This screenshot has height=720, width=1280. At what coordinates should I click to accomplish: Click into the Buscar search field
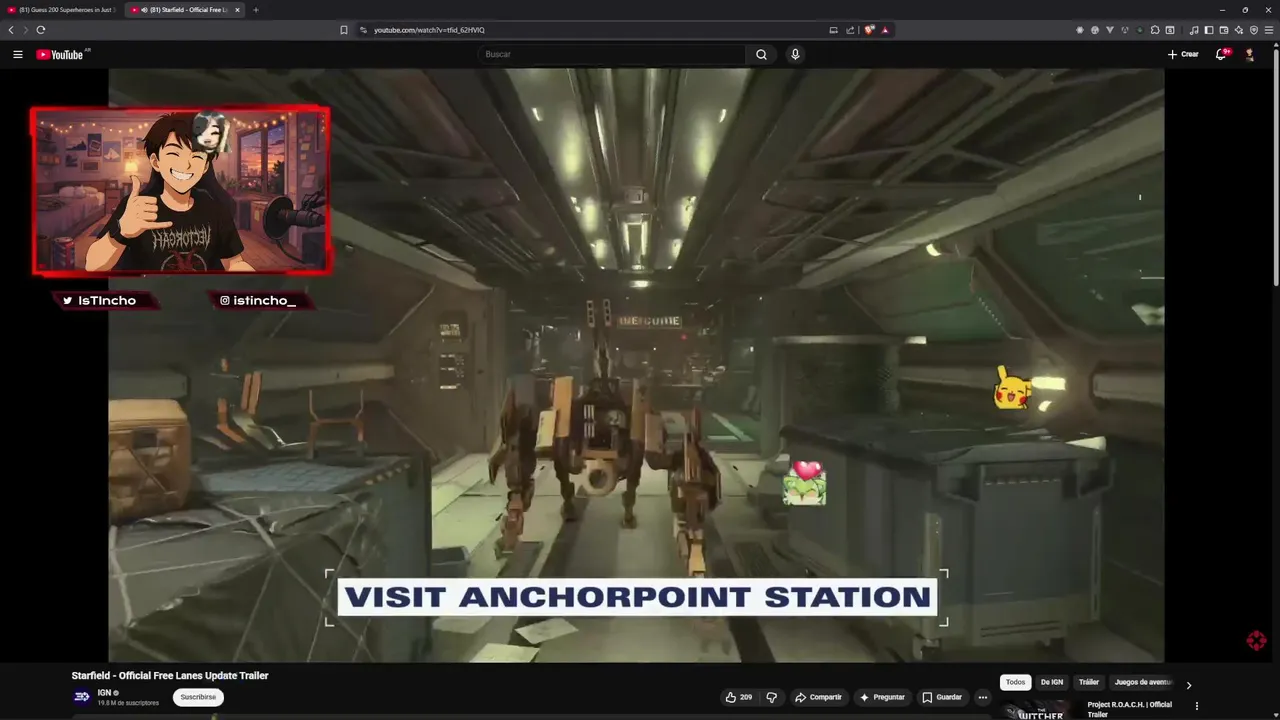click(612, 54)
